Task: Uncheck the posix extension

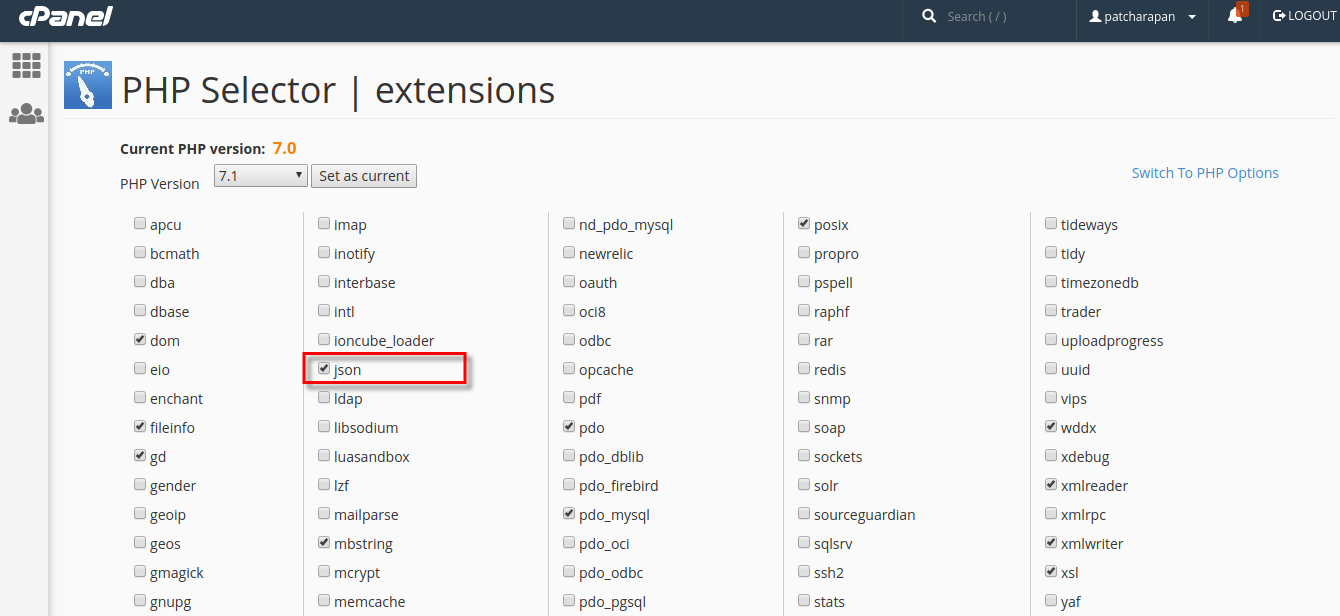Action: (x=804, y=224)
